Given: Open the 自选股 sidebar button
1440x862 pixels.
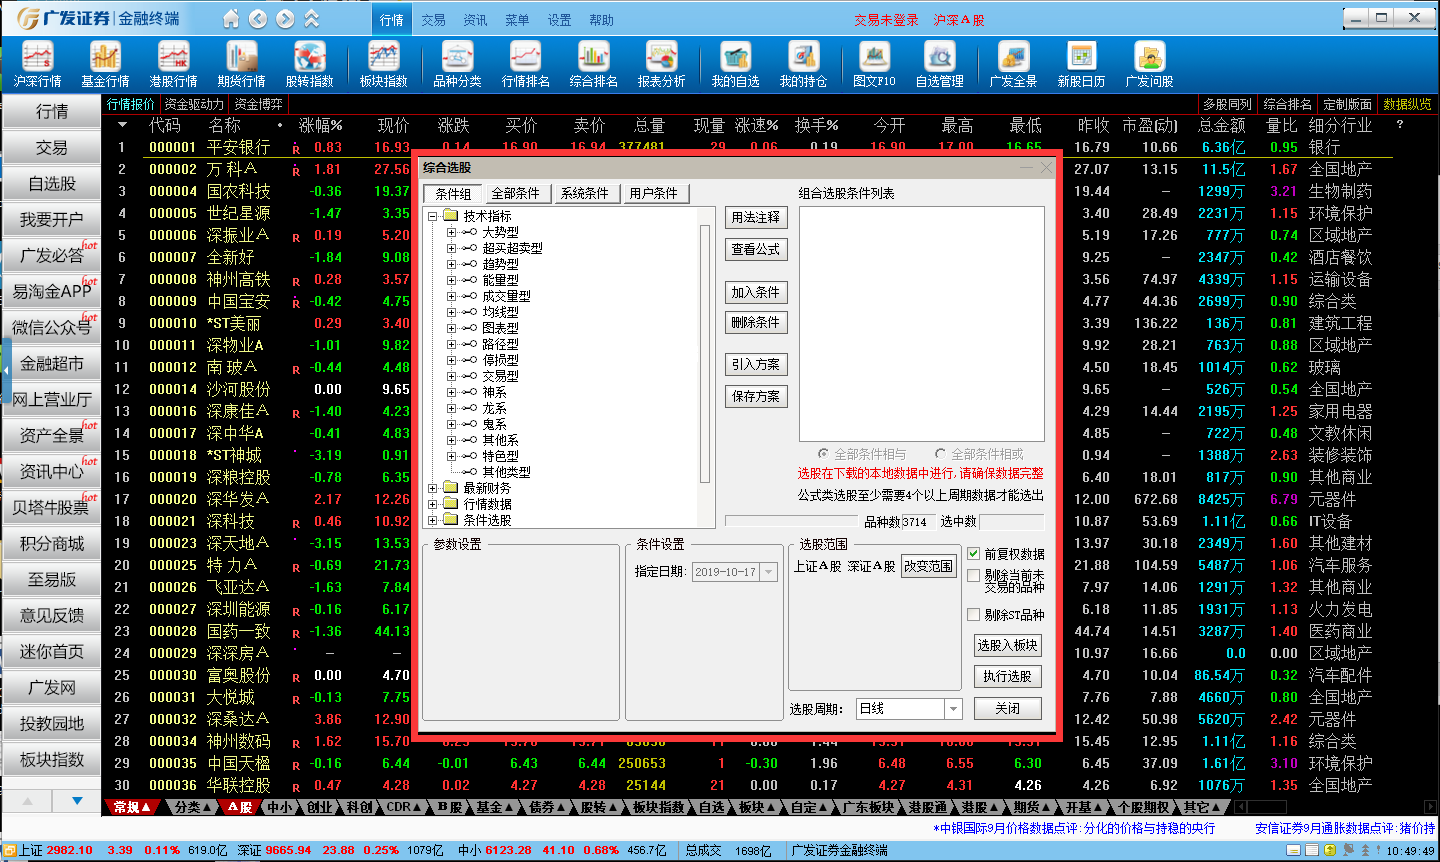Looking at the screenshot, I should click(x=51, y=183).
